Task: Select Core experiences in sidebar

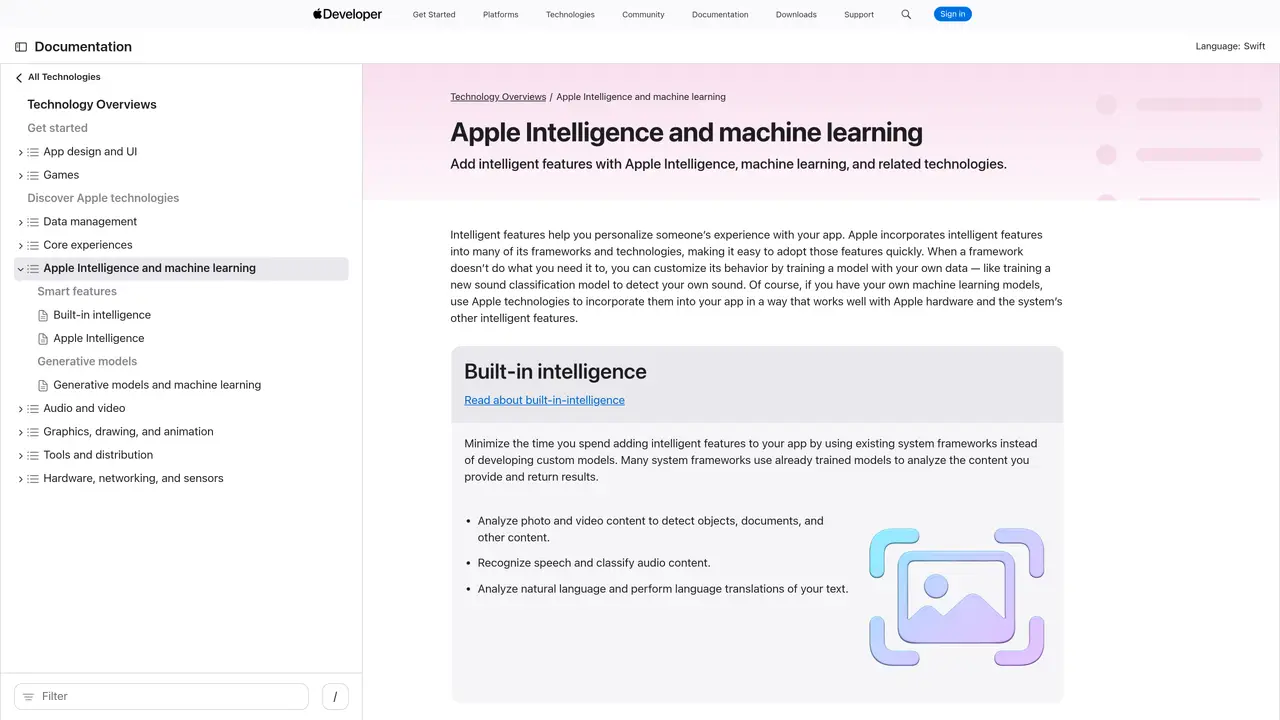Action: click(x=88, y=245)
